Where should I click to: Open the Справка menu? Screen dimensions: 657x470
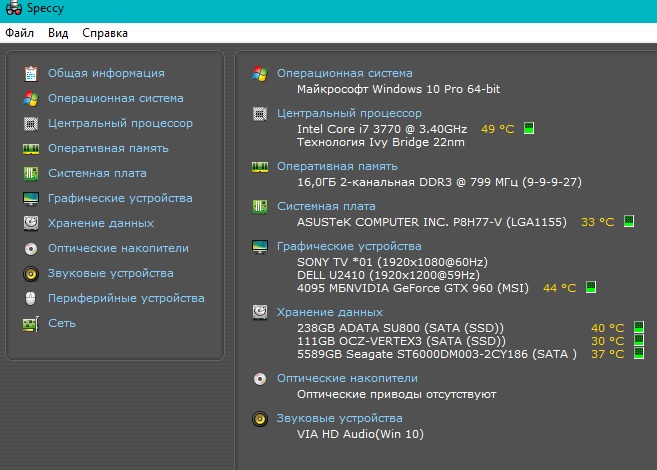105,33
